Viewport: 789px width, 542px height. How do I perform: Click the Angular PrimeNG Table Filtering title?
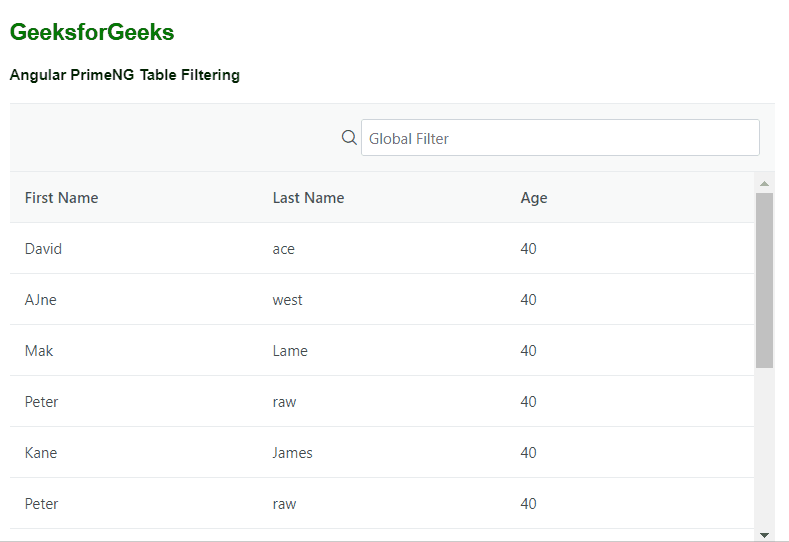point(125,75)
